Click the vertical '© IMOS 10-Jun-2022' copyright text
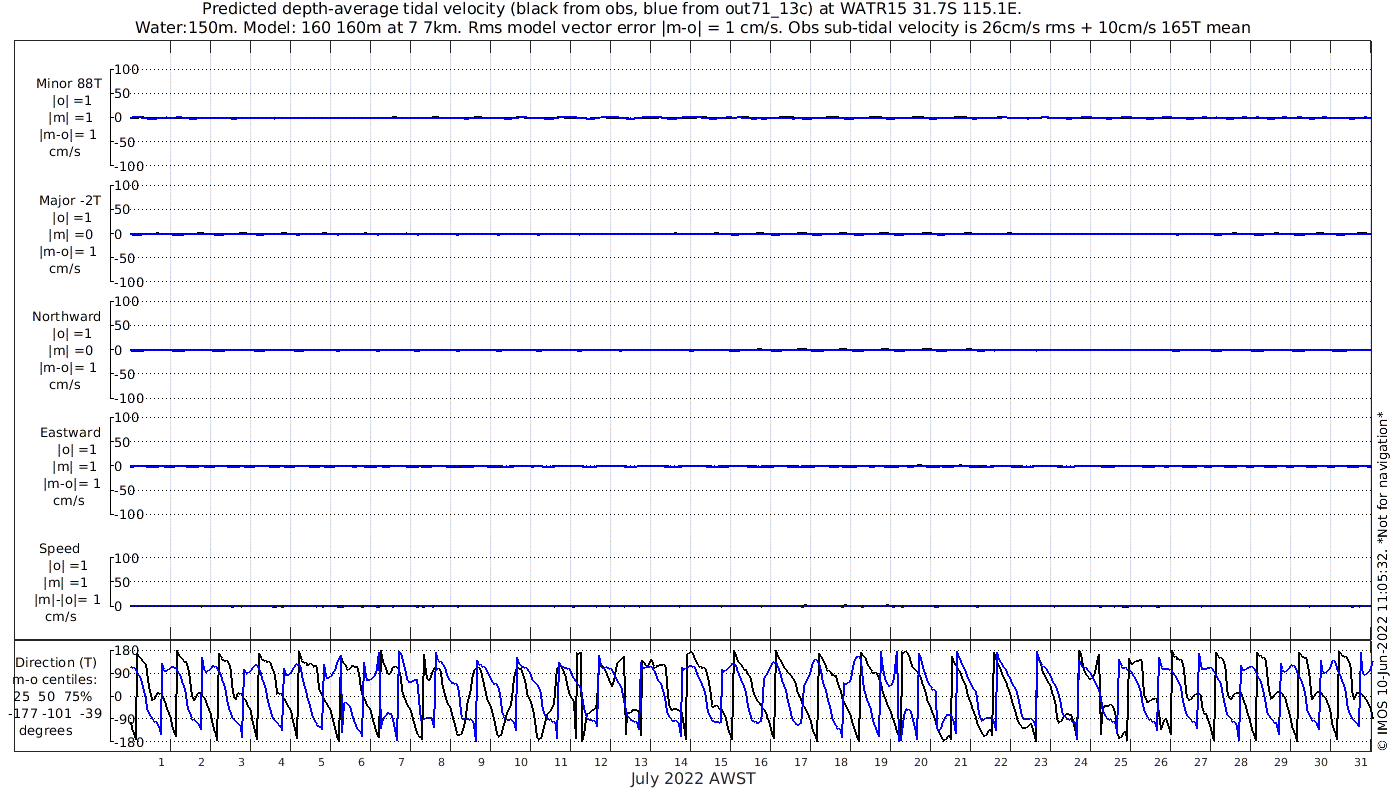 (1382, 580)
